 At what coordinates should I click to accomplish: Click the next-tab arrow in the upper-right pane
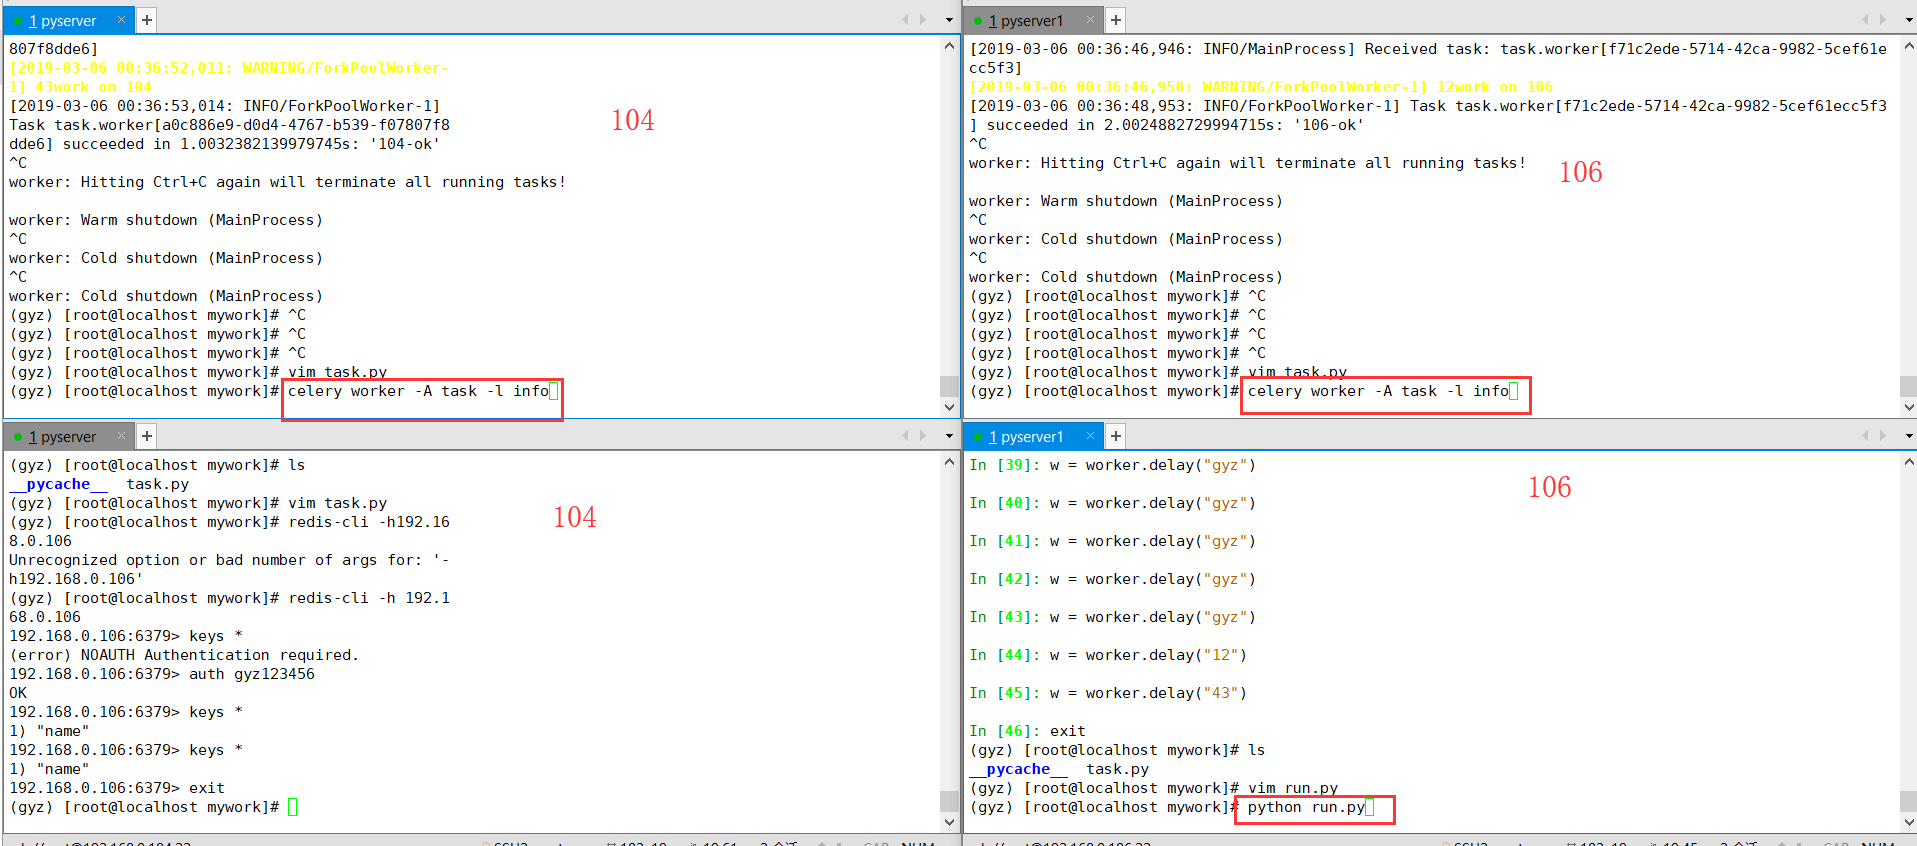point(1882,20)
